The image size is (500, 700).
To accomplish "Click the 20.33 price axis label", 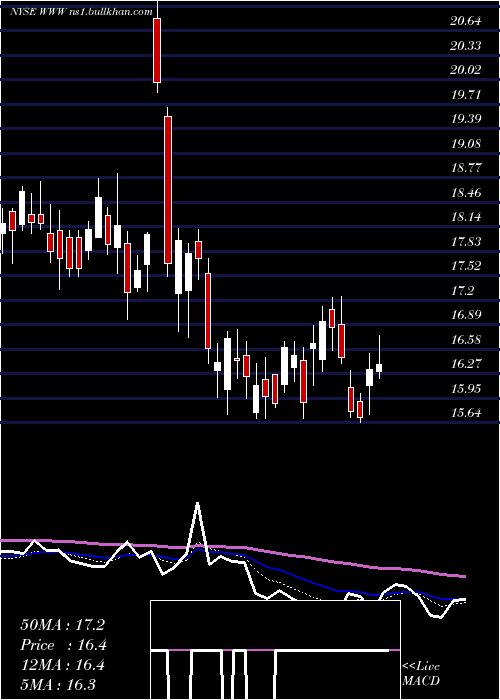I will [466, 46].
